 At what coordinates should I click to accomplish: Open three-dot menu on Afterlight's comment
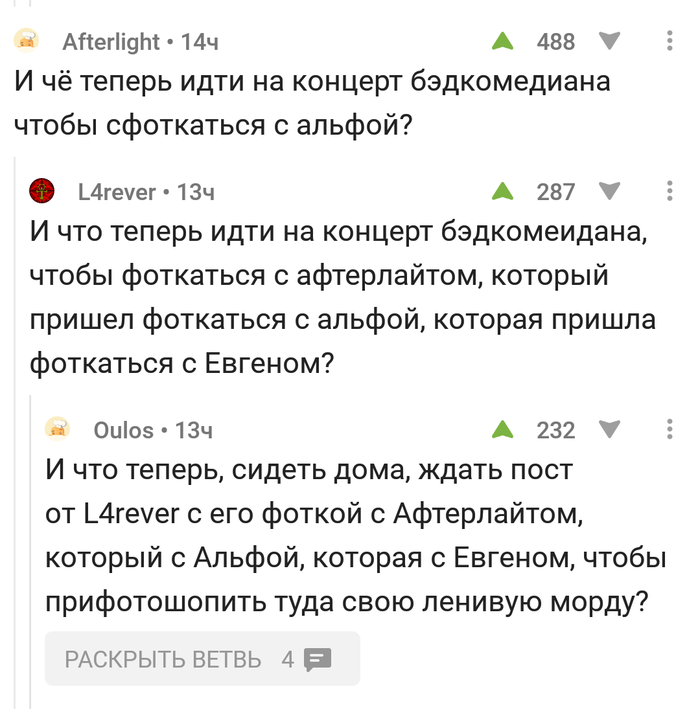(x=670, y=41)
